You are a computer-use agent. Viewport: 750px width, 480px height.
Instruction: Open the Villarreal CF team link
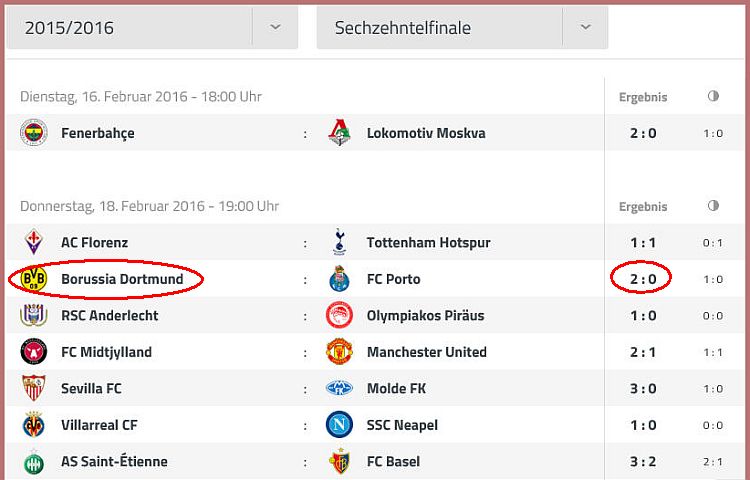pos(99,425)
